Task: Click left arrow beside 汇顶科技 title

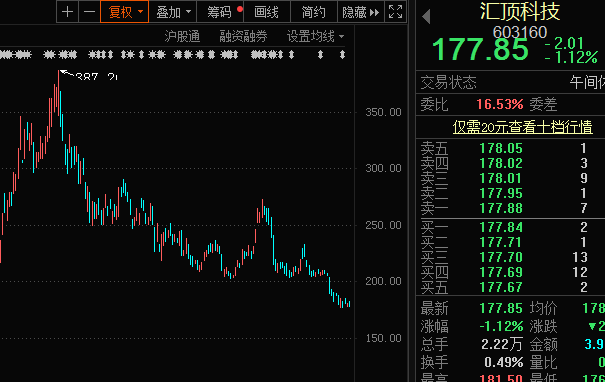Action: click(426, 16)
